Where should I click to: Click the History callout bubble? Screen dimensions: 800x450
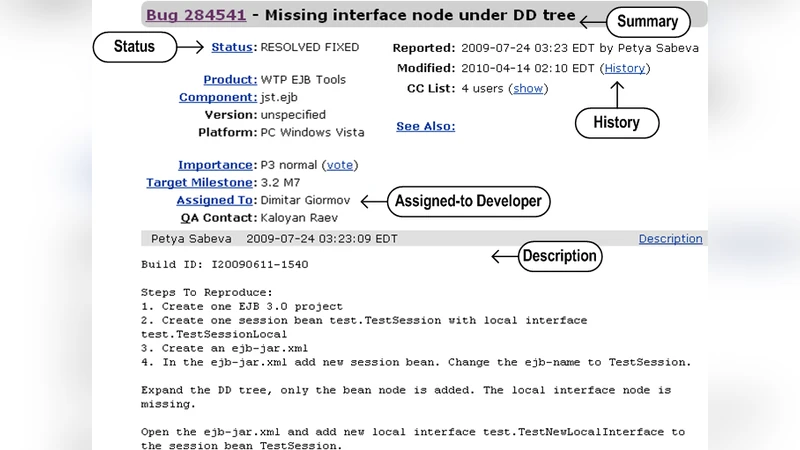(616, 122)
